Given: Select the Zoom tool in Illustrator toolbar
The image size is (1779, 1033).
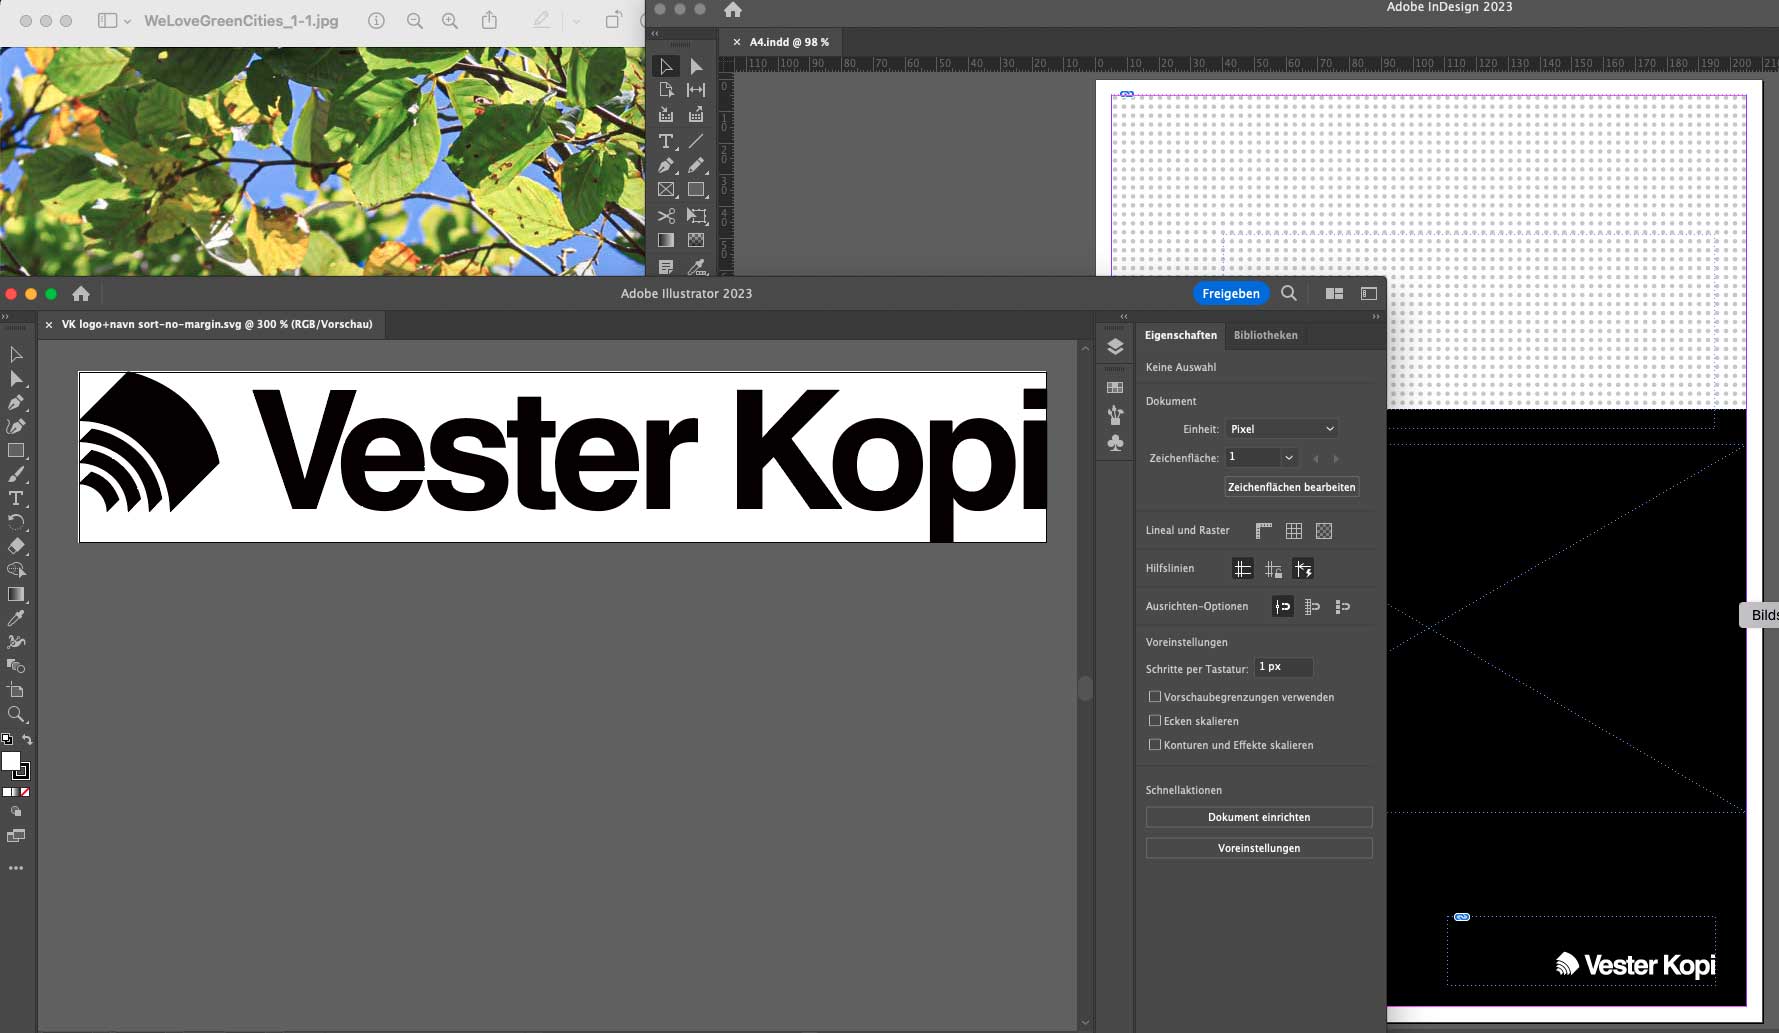Looking at the screenshot, I should (x=17, y=714).
